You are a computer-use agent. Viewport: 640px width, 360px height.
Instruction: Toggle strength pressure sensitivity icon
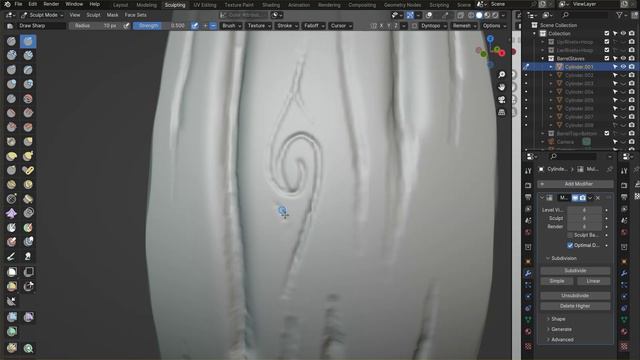[x=195, y=25]
